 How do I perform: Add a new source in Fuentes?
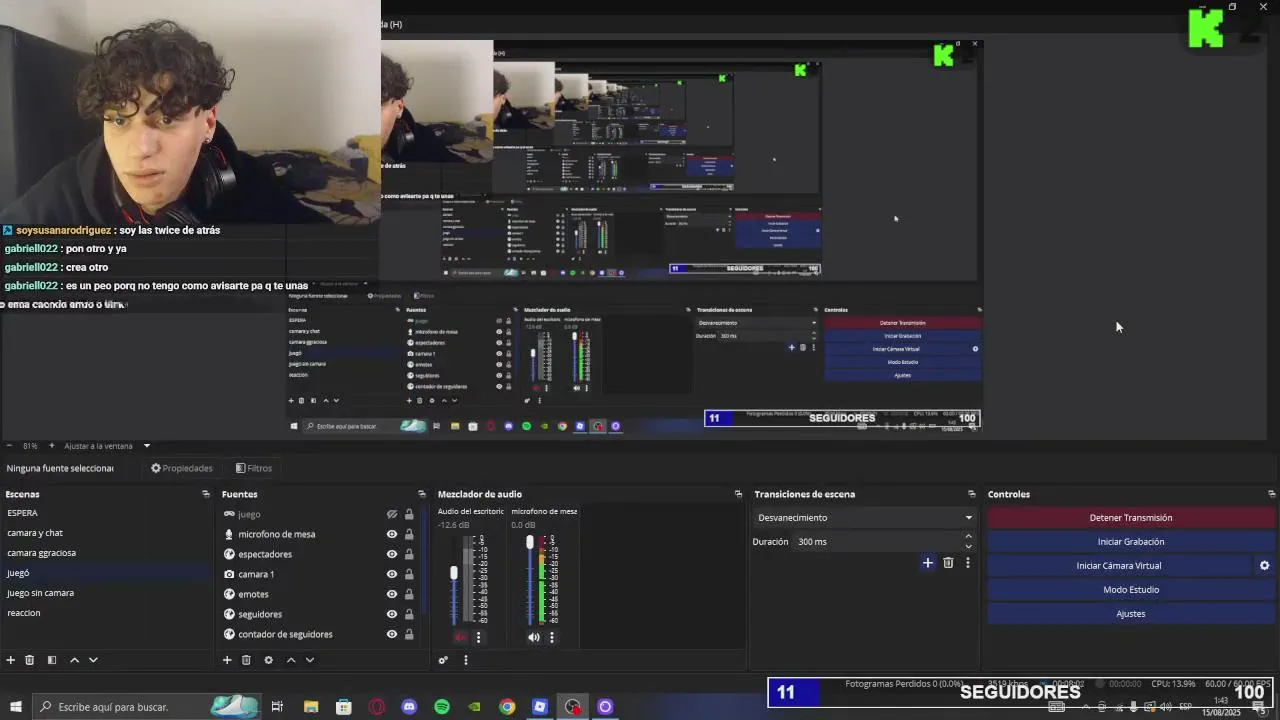[x=227, y=660]
